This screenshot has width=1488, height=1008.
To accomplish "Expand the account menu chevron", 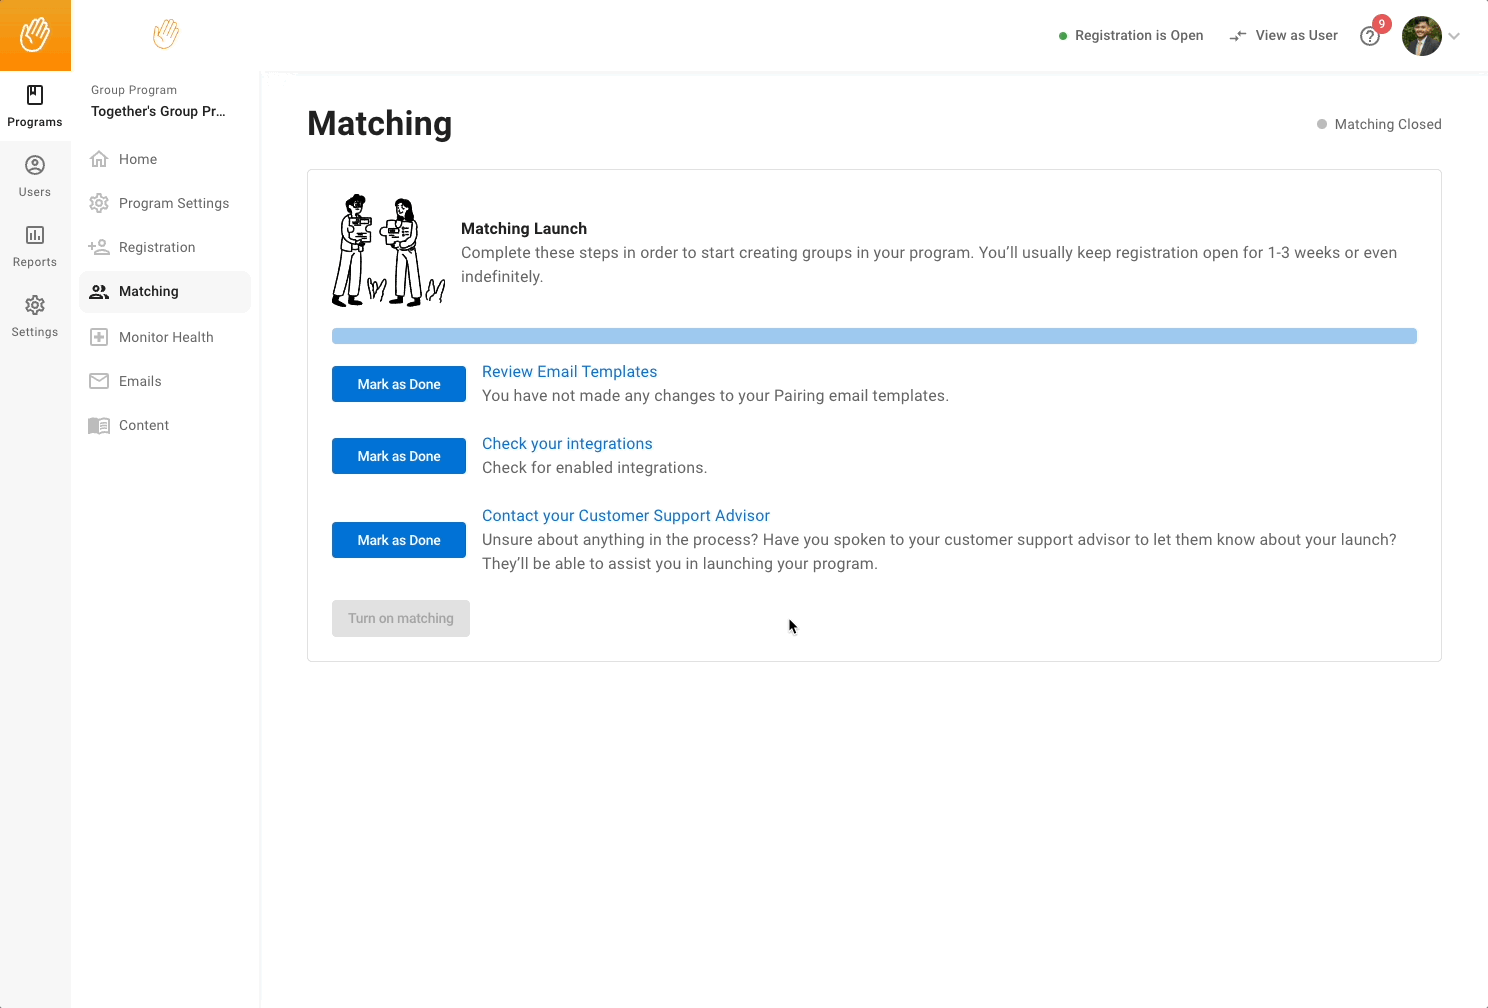I will click(1454, 36).
